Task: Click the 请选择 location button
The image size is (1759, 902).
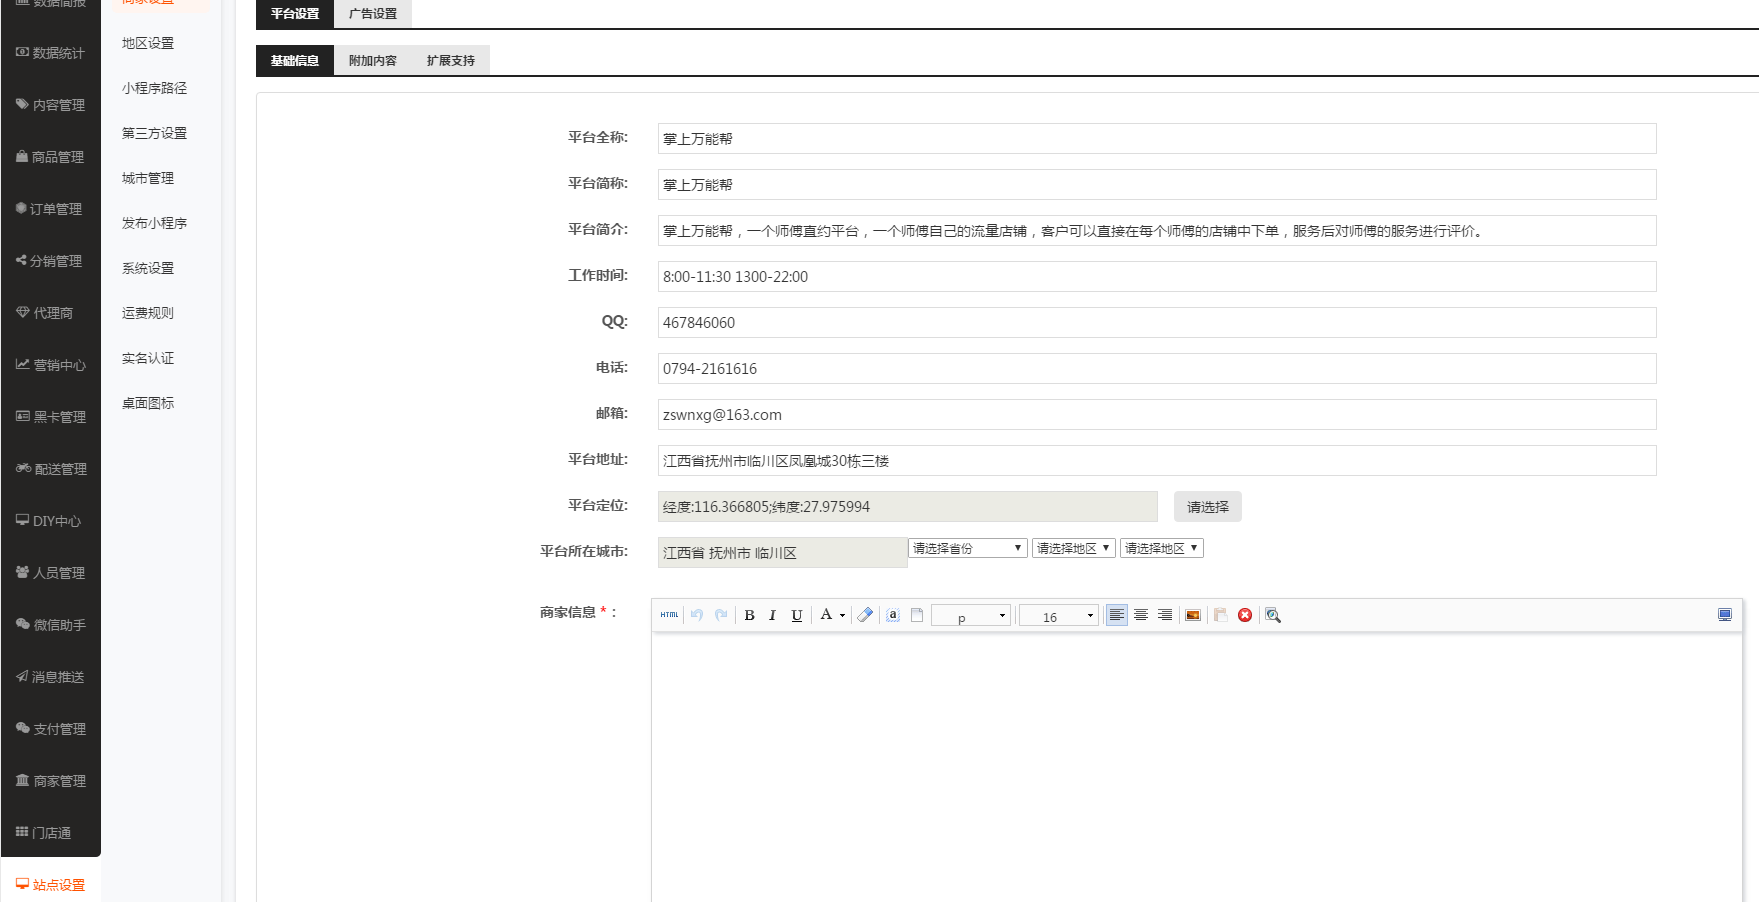Action: (x=1207, y=507)
